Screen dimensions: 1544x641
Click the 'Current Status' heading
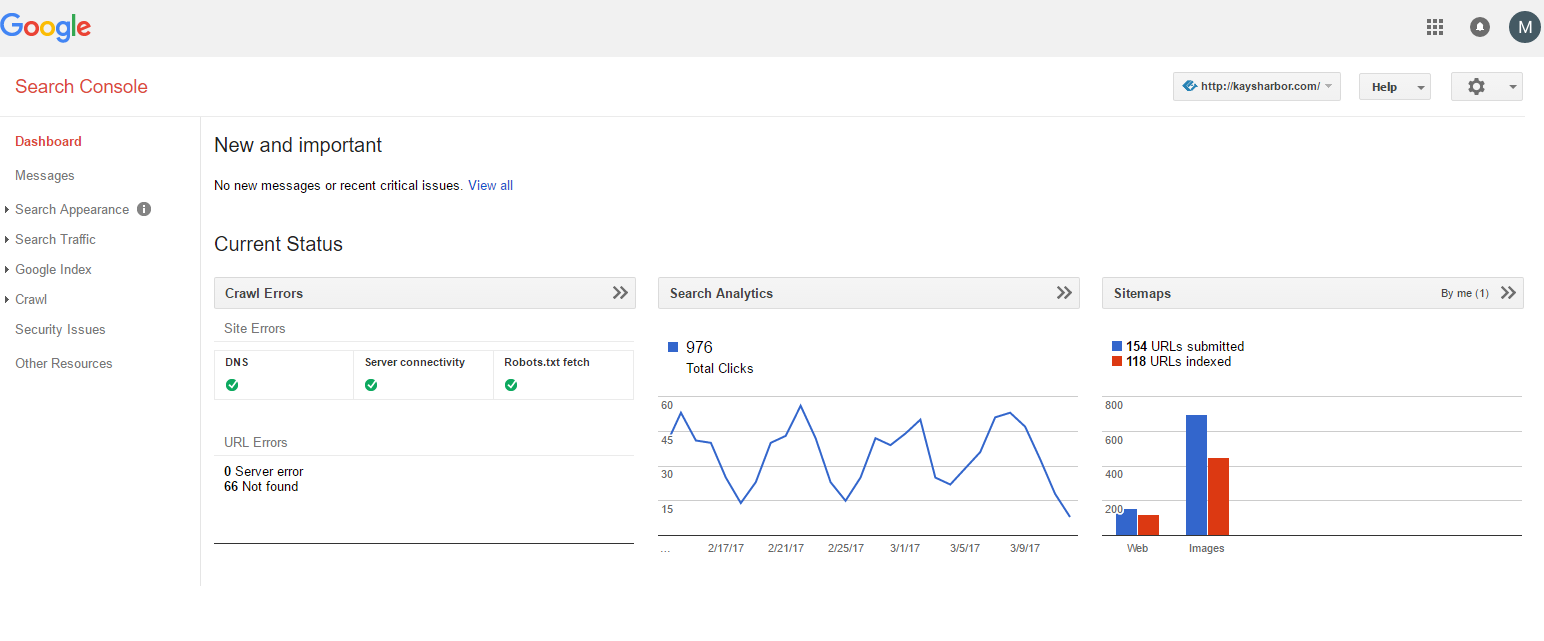(x=278, y=244)
